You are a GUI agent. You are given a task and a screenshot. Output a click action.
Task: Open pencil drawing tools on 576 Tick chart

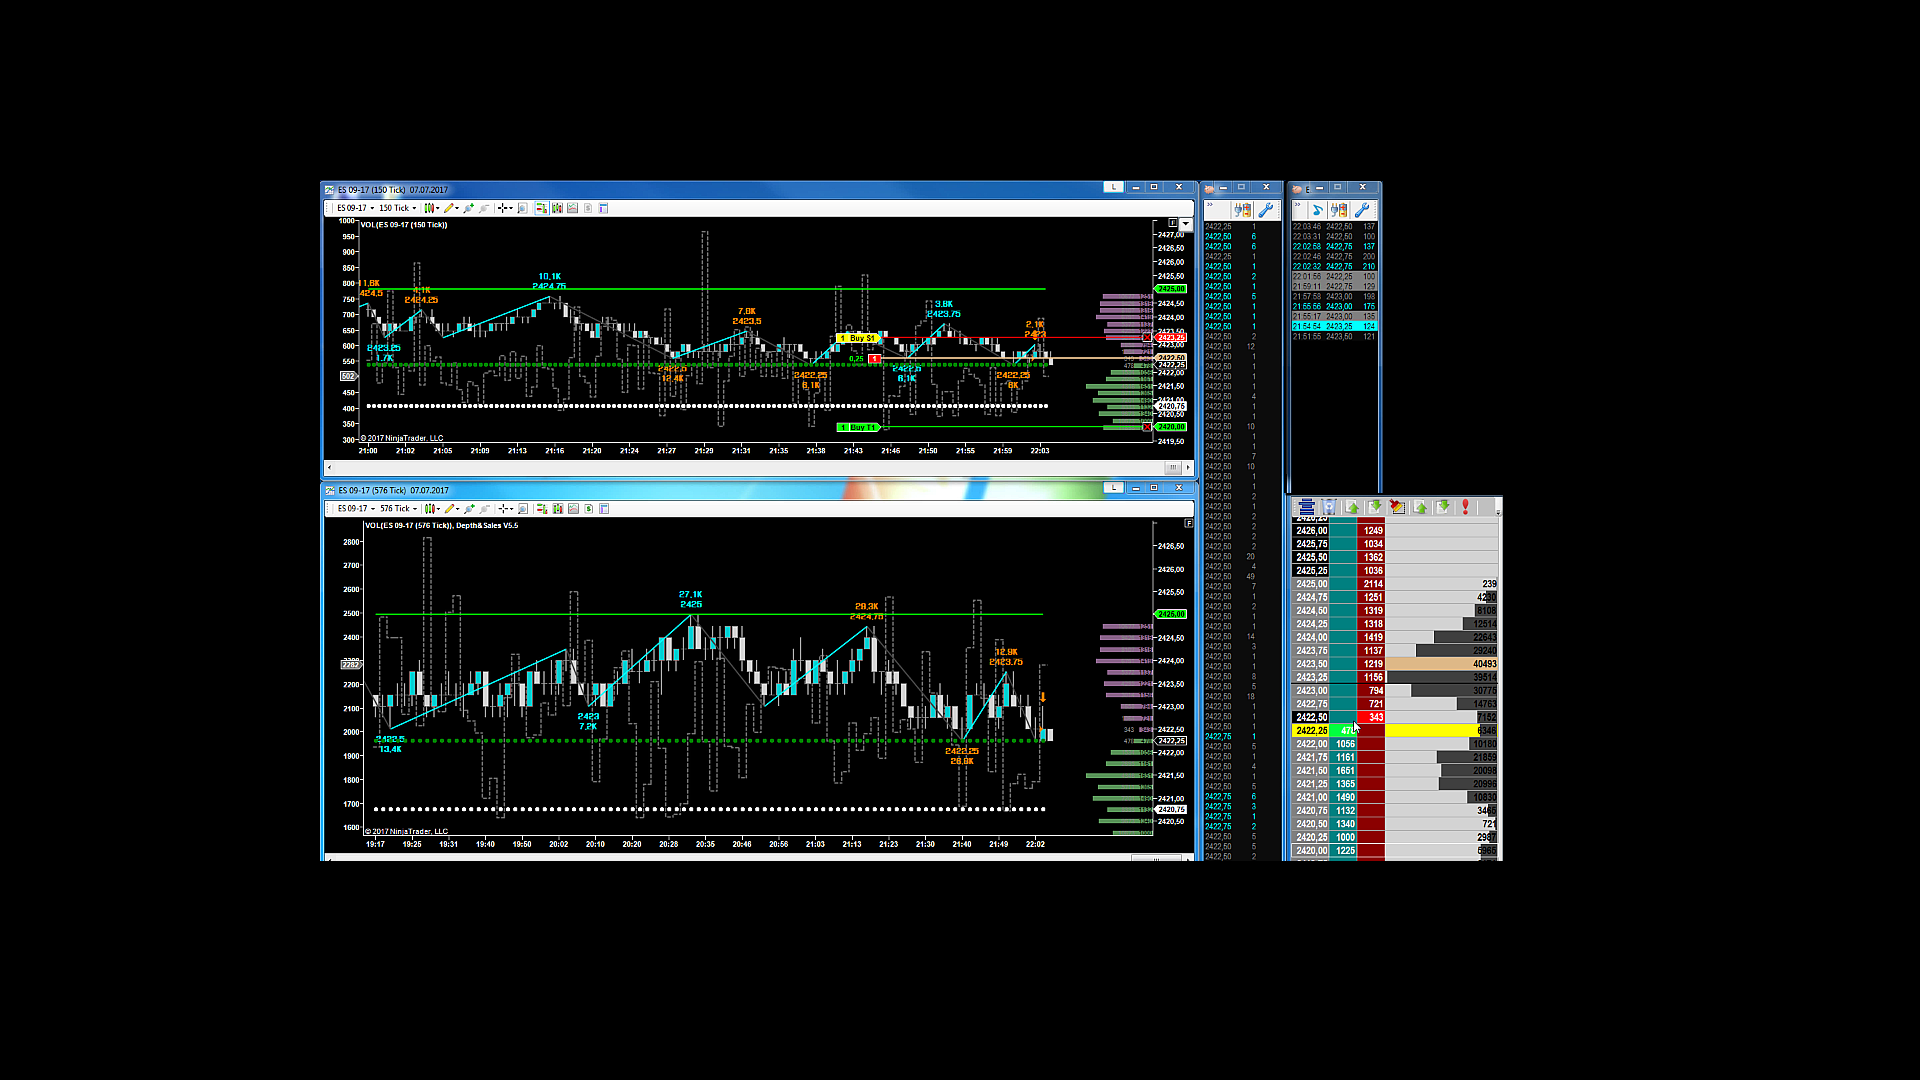point(452,508)
